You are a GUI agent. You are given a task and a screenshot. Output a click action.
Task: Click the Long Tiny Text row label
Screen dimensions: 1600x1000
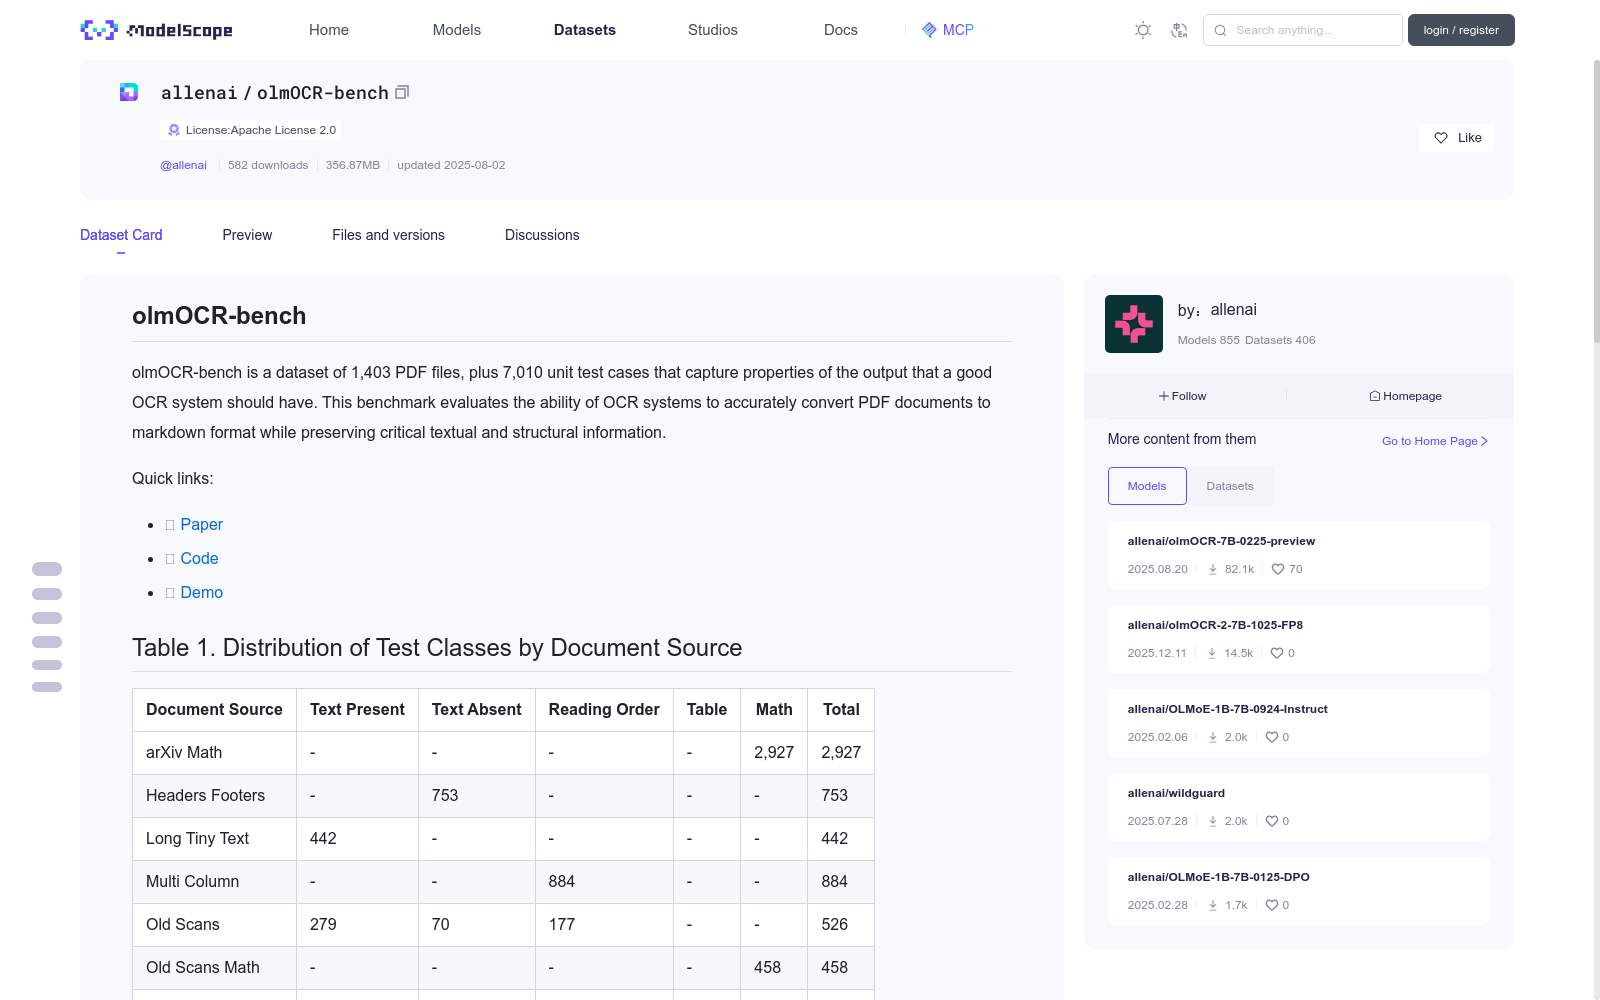click(197, 839)
